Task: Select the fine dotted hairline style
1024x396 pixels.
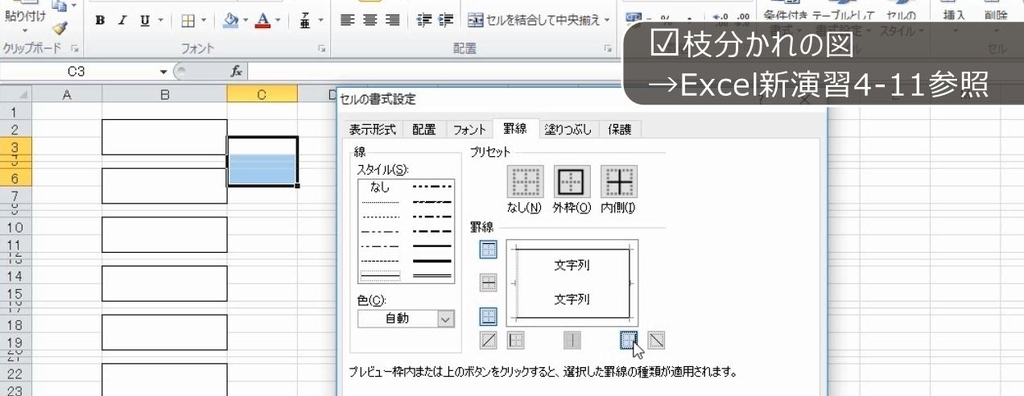Action: point(379,203)
